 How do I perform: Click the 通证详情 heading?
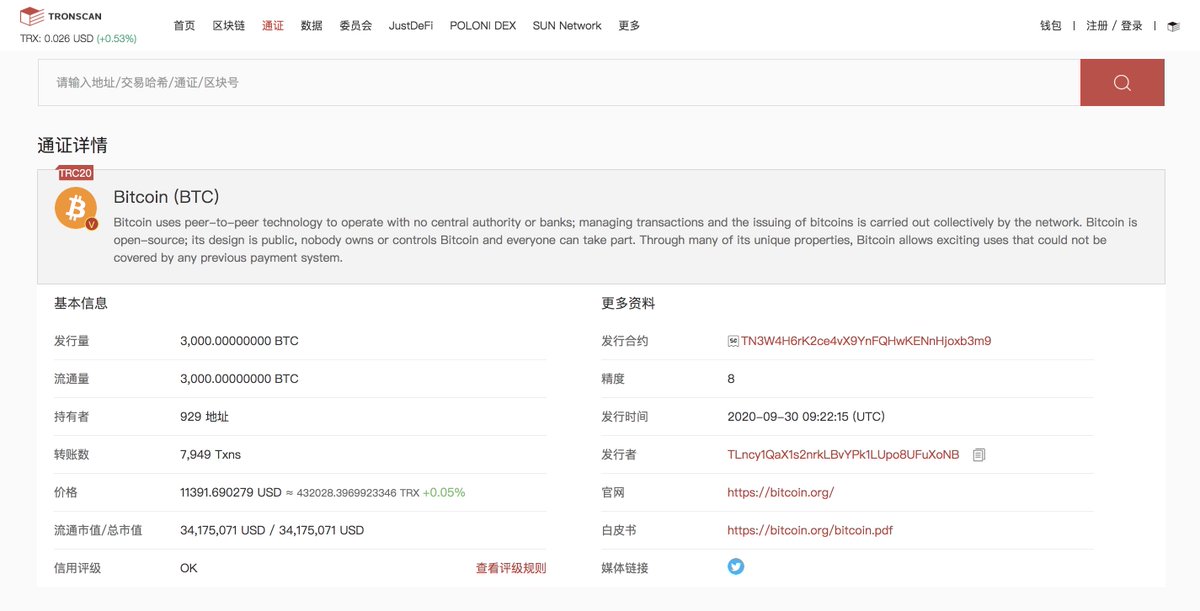(73, 146)
